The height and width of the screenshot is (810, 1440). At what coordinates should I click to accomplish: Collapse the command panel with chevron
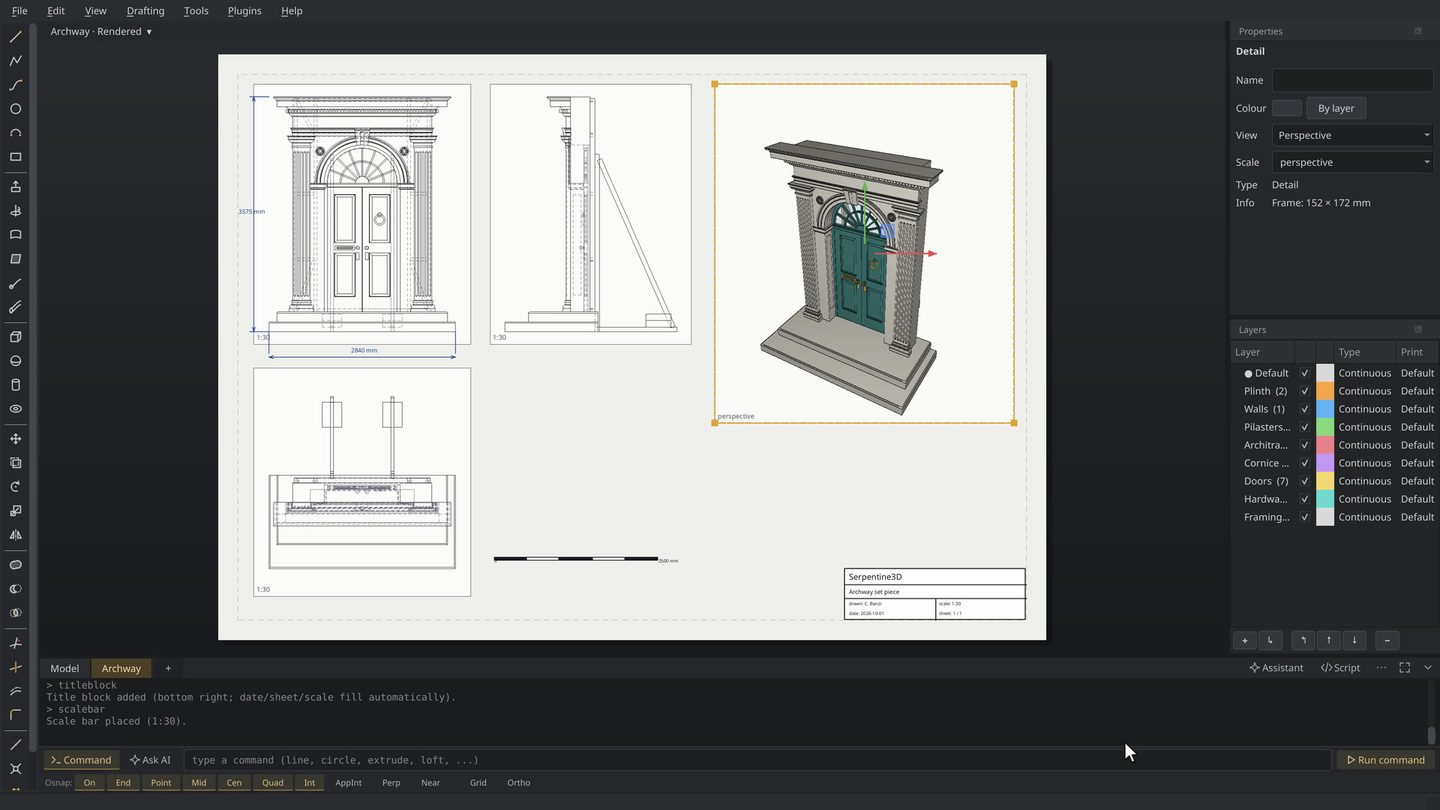(x=1428, y=668)
